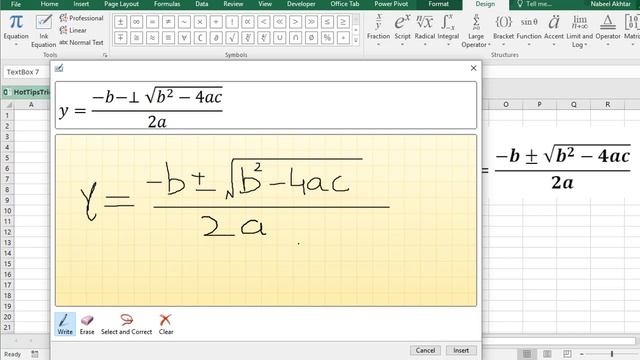
Task: Insert the partial differential symbol
Action: click(x=216, y=38)
